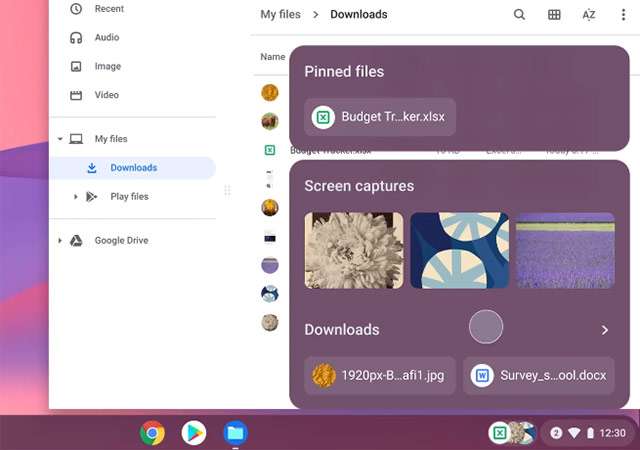This screenshot has height=450, width=640.
Task: Select Recent in the sidebar
Action: tap(108, 9)
